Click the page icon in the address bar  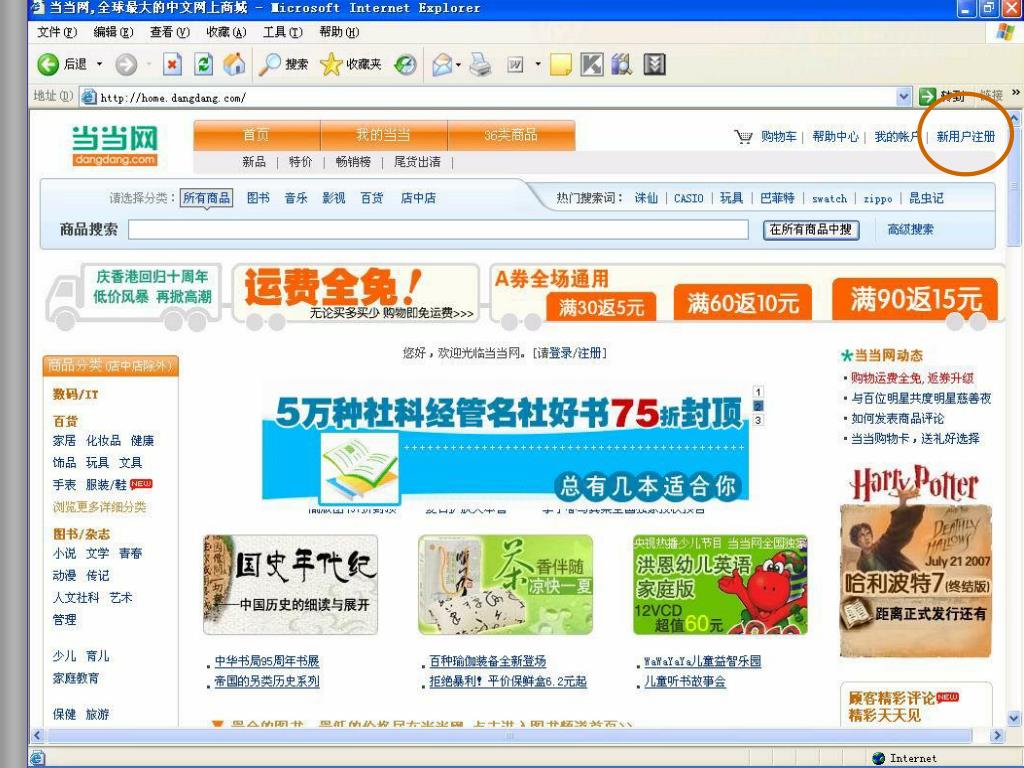point(89,97)
